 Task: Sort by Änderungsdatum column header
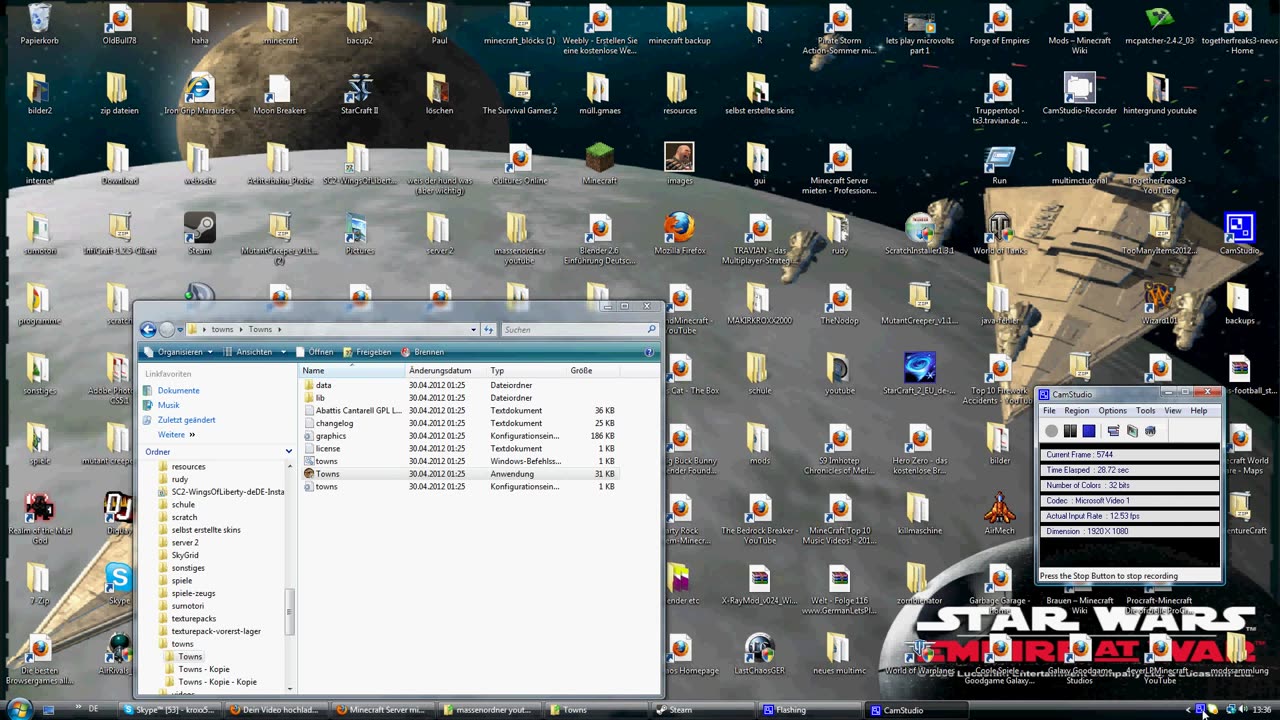(x=446, y=371)
